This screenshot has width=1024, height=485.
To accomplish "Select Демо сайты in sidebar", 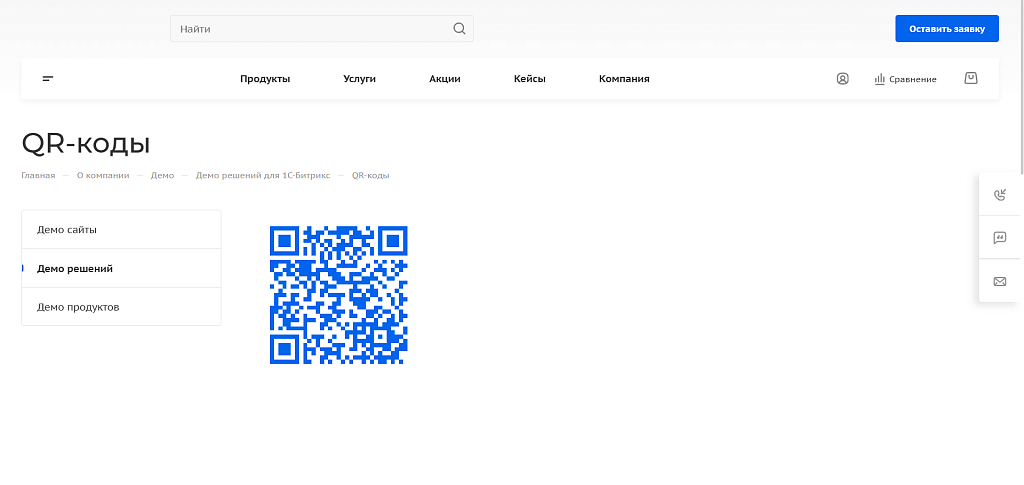I will coord(121,229).
